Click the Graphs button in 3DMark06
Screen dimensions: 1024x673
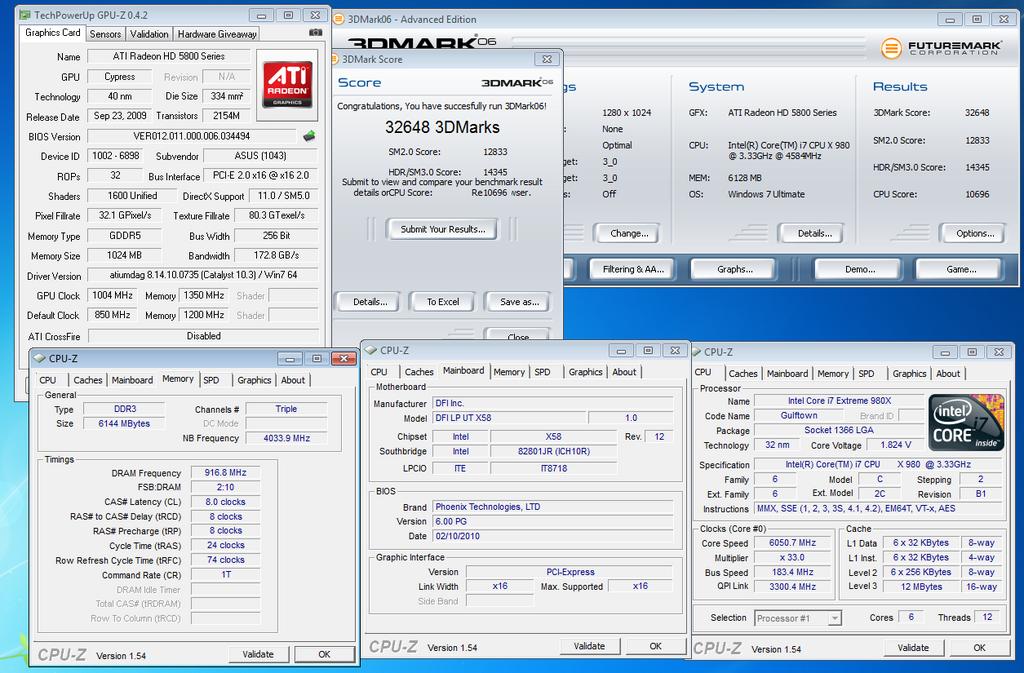tap(735, 269)
